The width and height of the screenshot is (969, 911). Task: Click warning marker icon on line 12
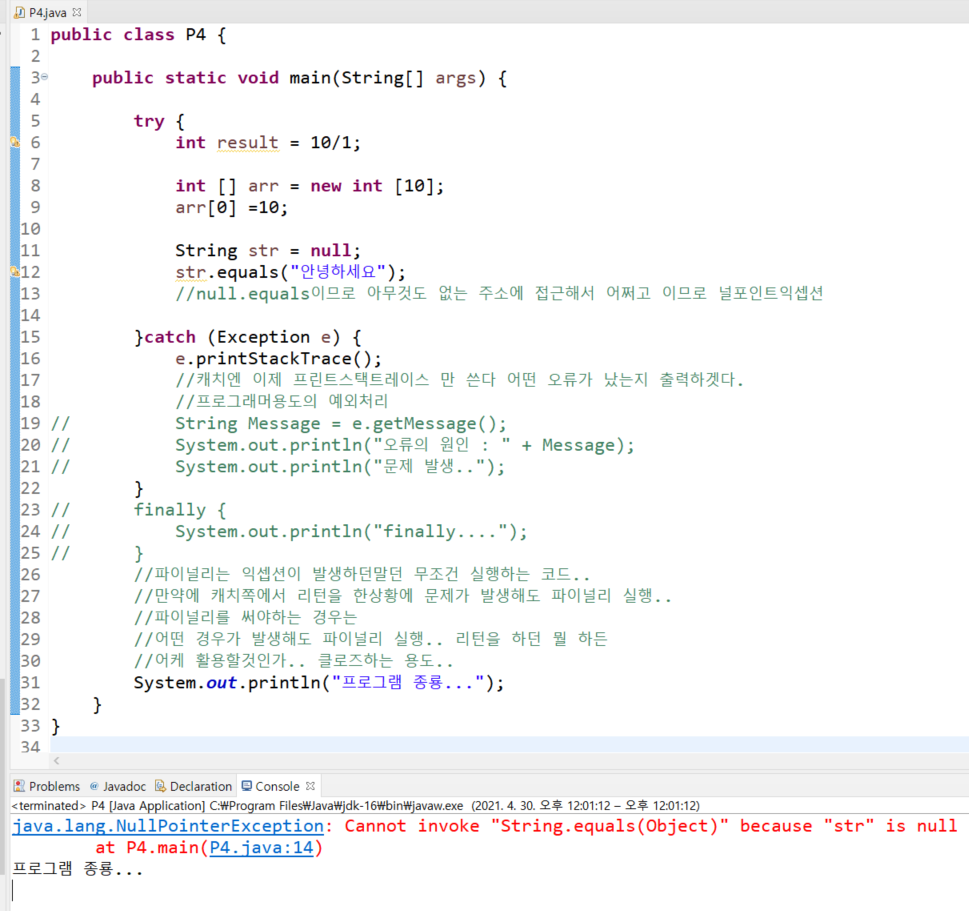click(15, 271)
